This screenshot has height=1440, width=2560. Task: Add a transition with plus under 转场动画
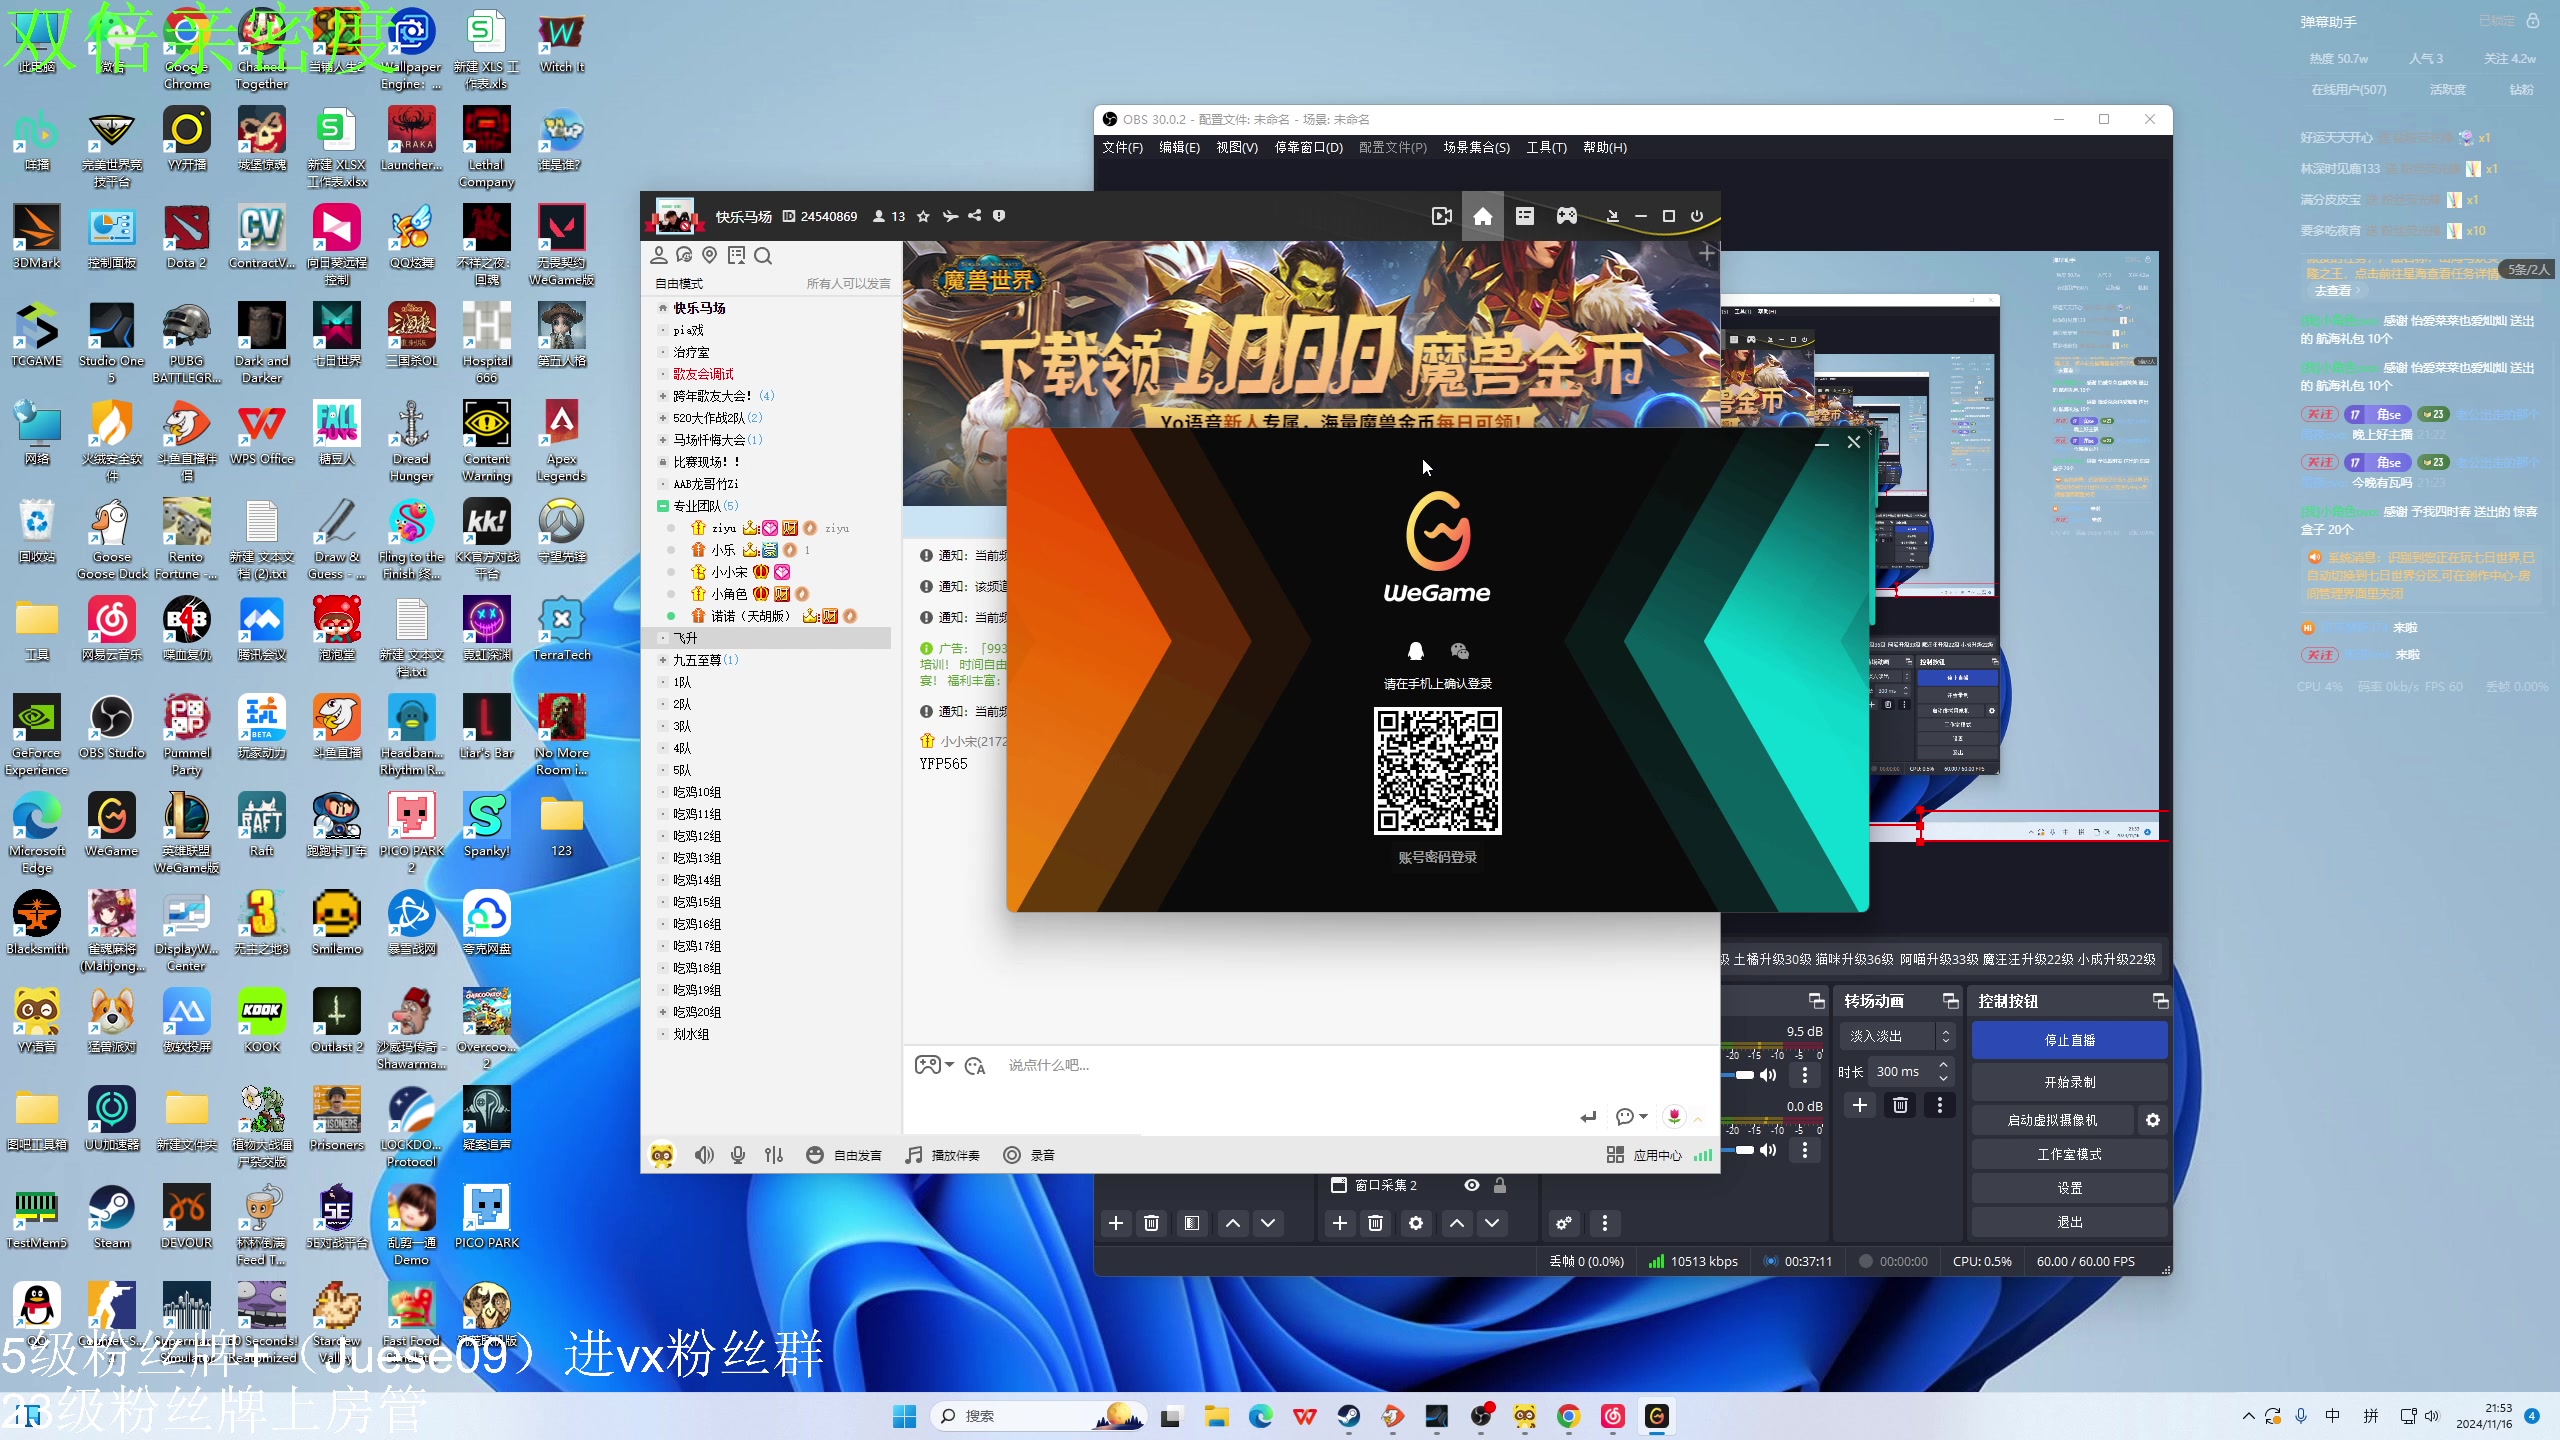click(1860, 1105)
